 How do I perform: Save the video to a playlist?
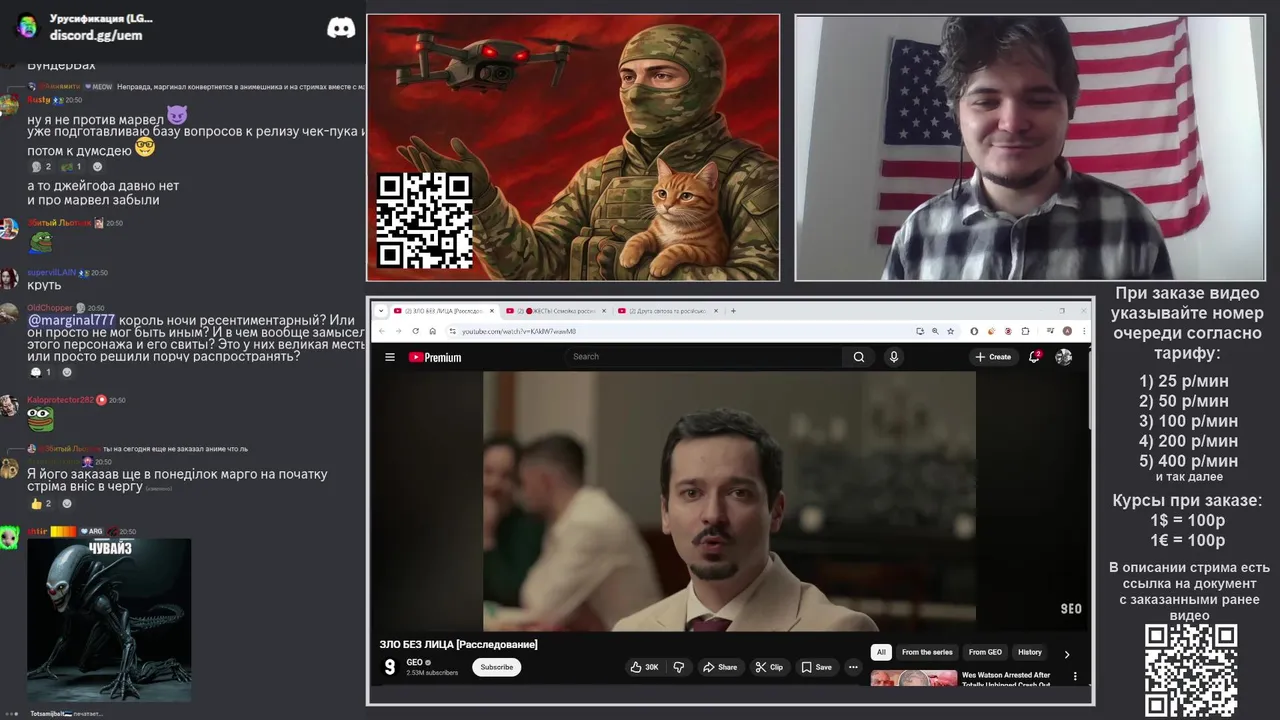click(816, 667)
